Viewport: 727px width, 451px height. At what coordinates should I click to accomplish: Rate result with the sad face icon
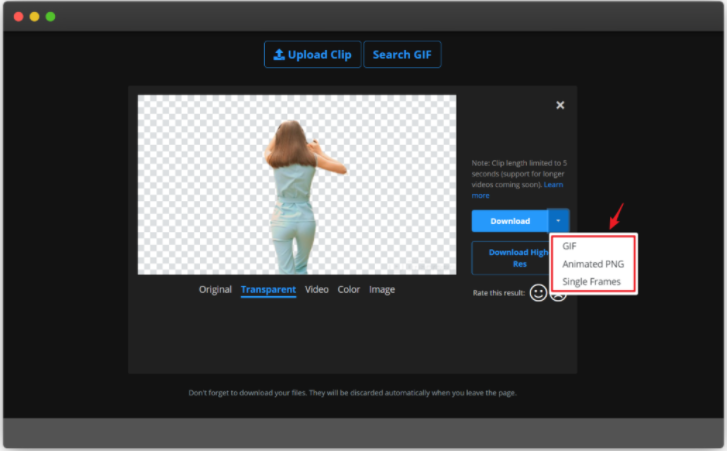click(x=558, y=295)
